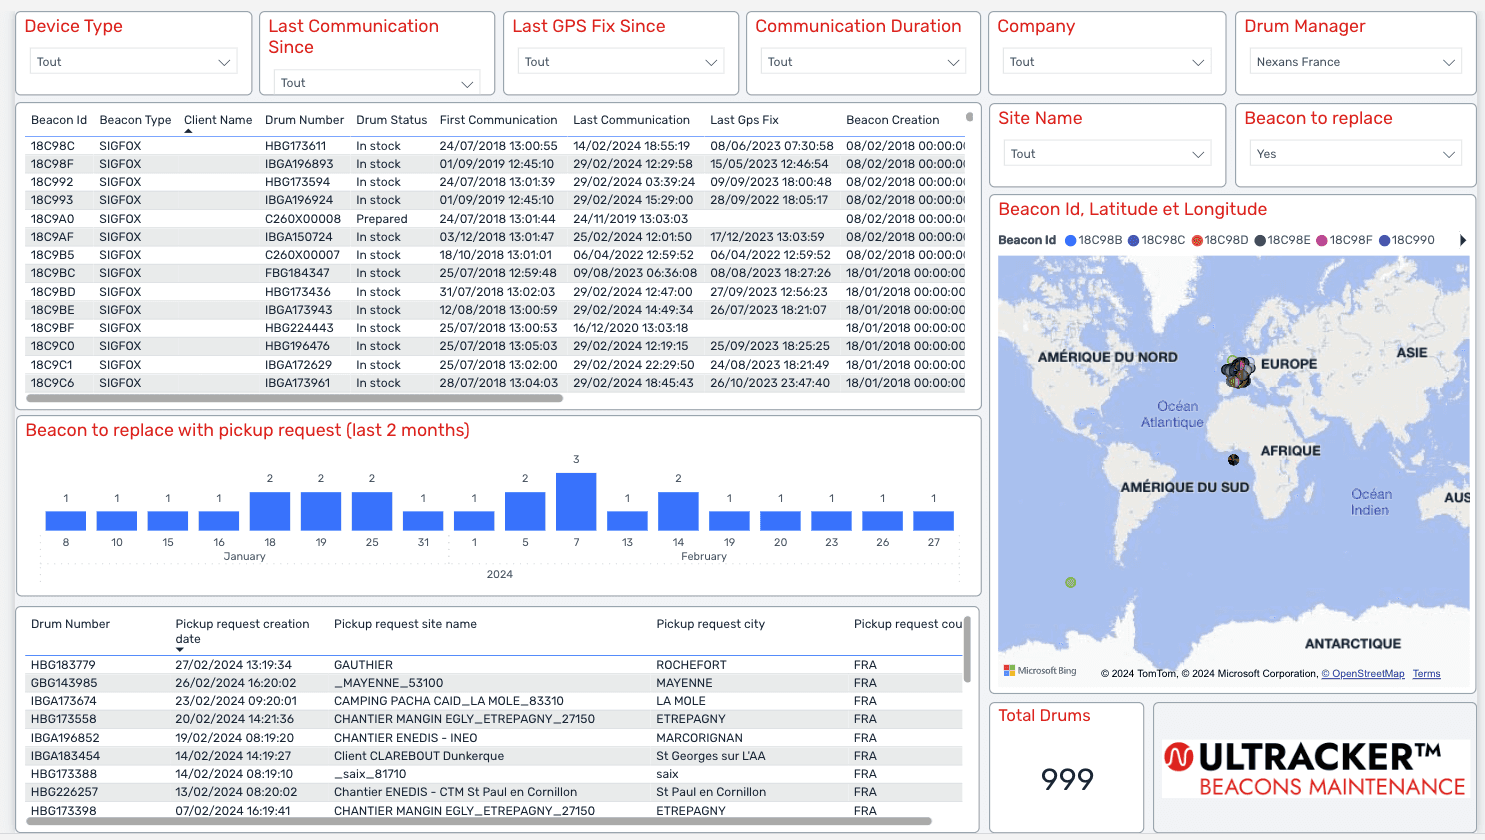Select legend color dot for beacon 18C990
1485x840 pixels.
coord(1385,240)
